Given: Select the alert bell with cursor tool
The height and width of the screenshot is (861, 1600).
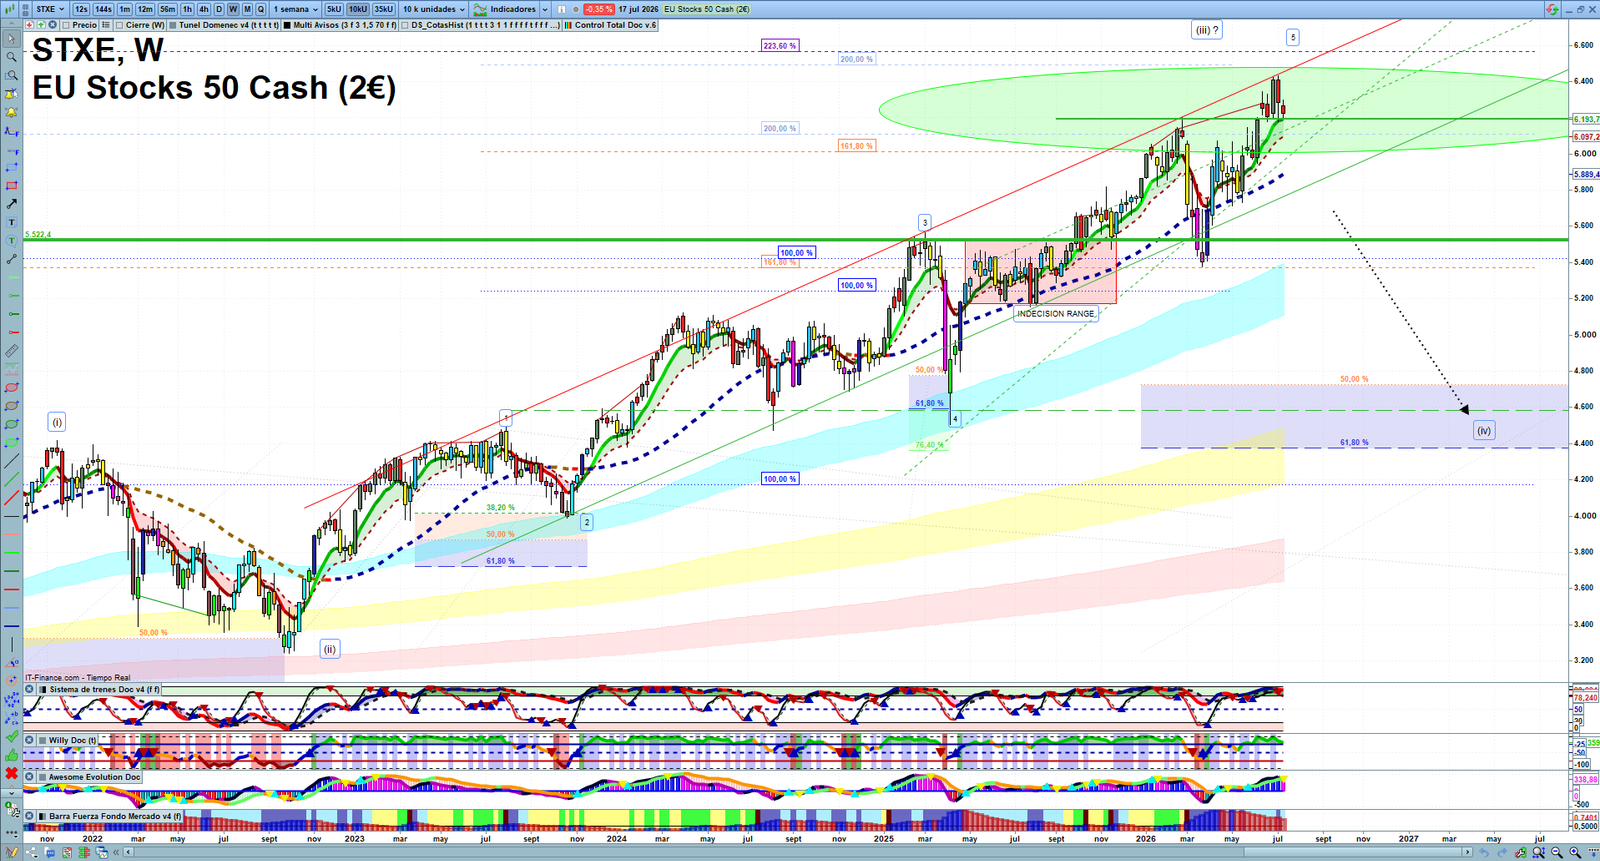Looking at the screenshot, I should click(x=12, y=94).
